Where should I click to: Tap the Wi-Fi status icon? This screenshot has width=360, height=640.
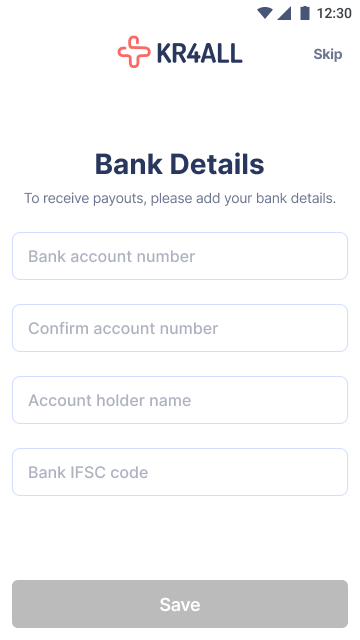click(x=264, y=13)
